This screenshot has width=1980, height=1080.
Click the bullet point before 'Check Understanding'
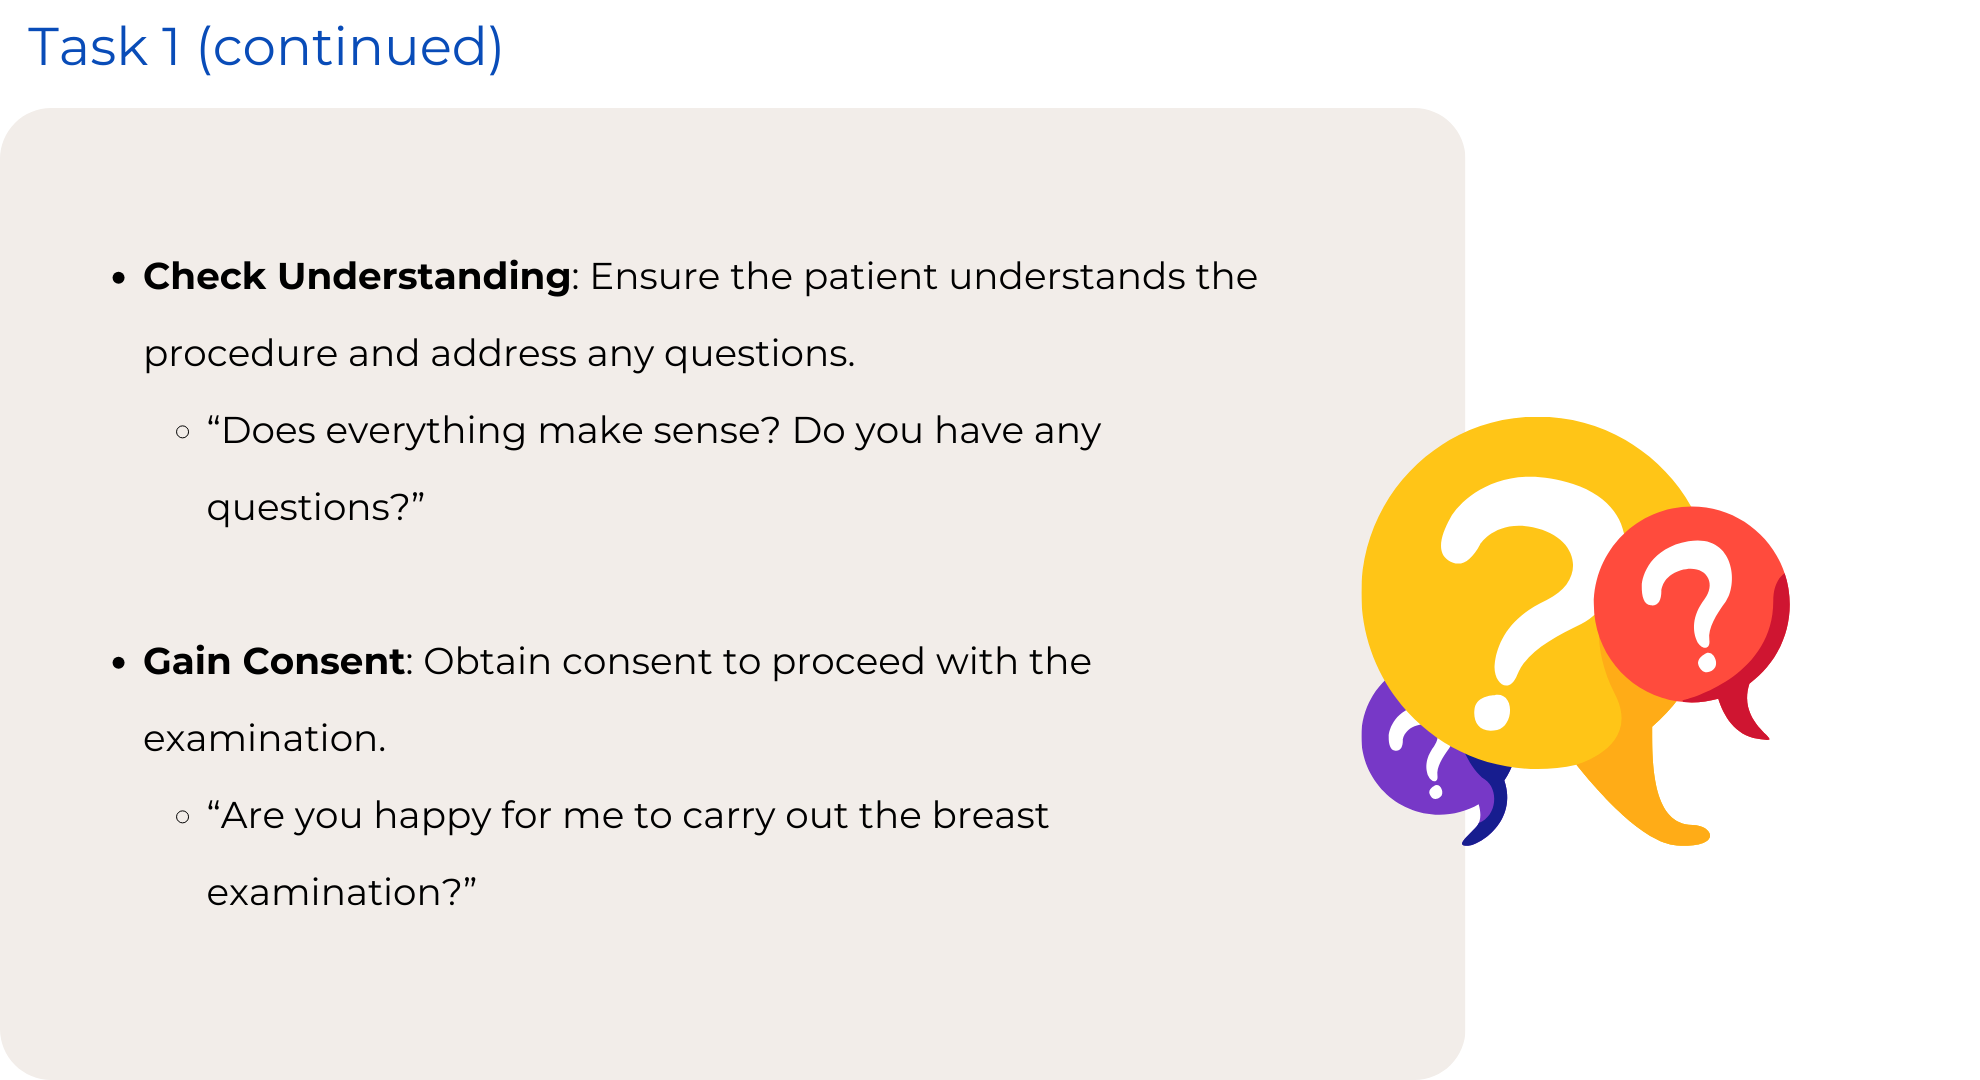pos(119,278)
